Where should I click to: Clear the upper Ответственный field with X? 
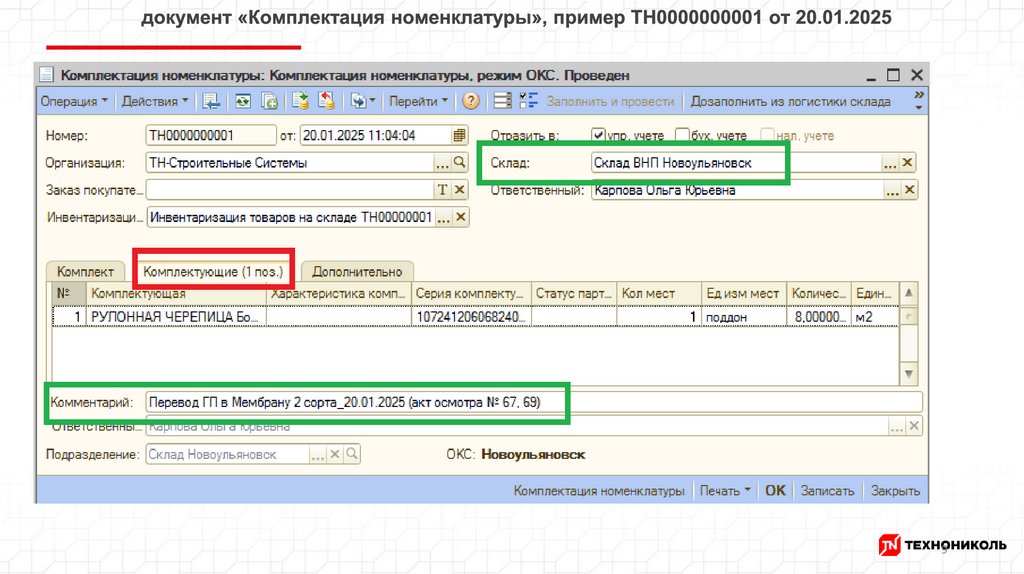909,190
